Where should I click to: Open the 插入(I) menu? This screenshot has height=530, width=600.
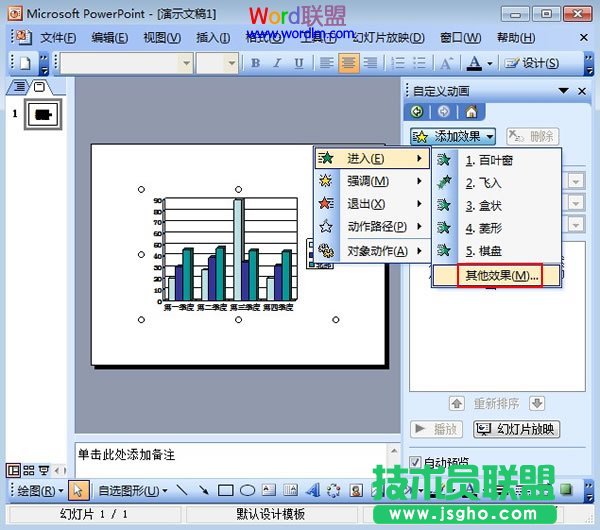point(213,38)
